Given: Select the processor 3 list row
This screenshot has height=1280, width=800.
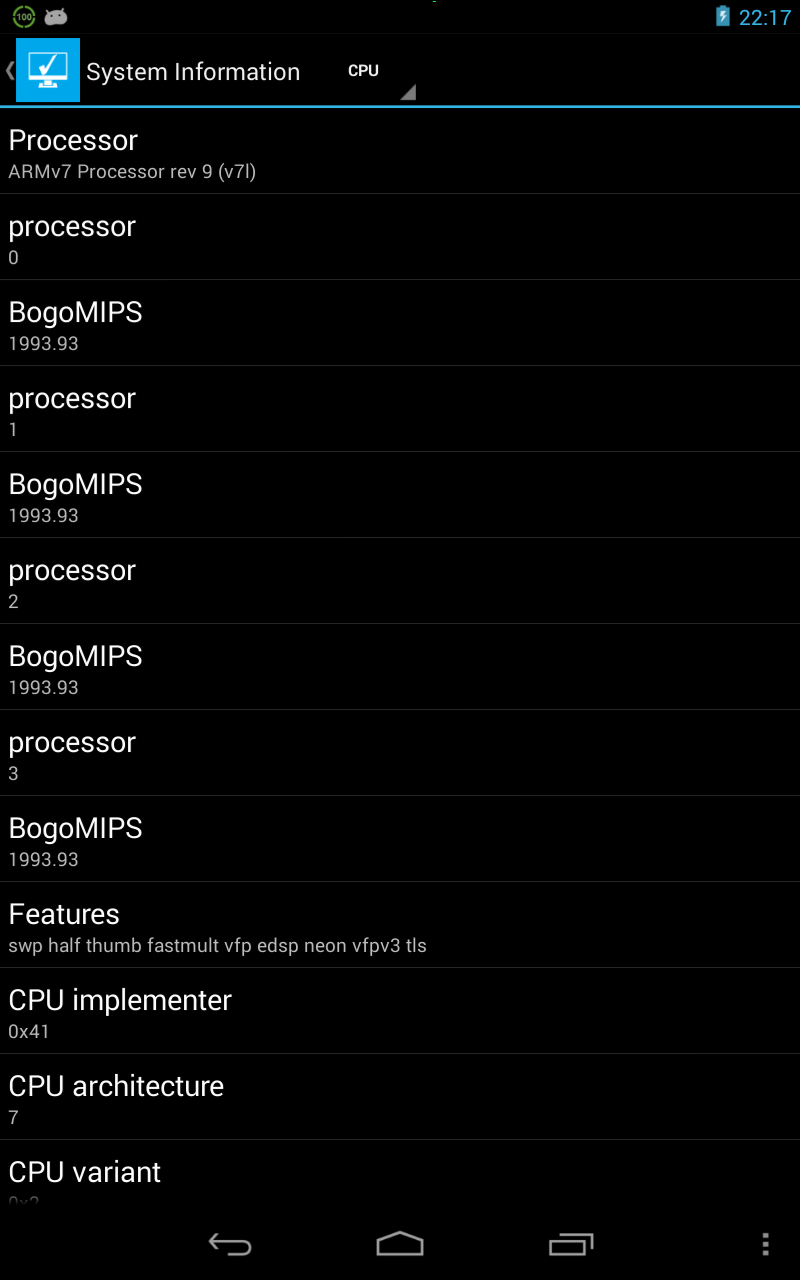Looking at the screenshot, I should click(400, 753).
